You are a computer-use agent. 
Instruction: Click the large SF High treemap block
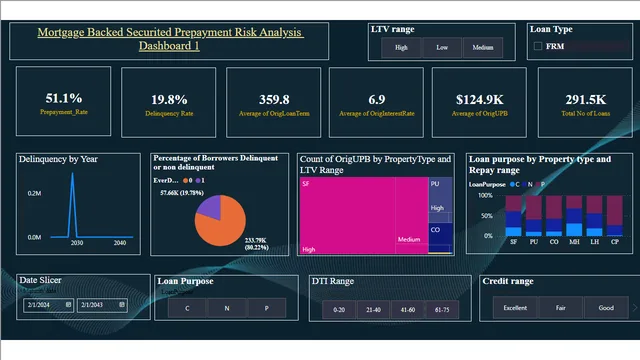tap(347, 215)
